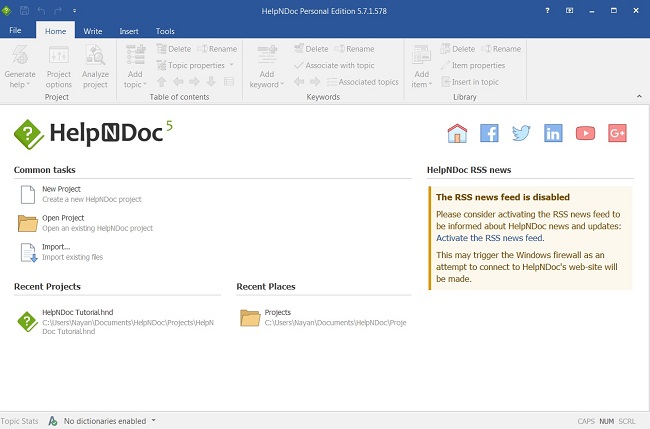This screenshot has height=429, width=650.
Task: Click the table of contents list view icon
Action: (x=229, y=81)
